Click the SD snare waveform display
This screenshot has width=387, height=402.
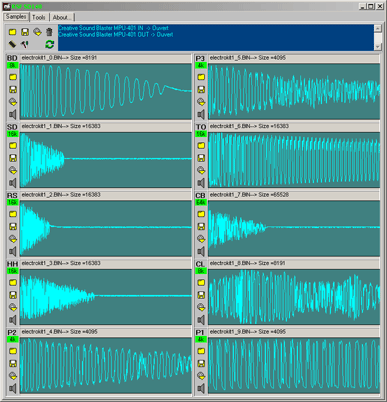106,160
